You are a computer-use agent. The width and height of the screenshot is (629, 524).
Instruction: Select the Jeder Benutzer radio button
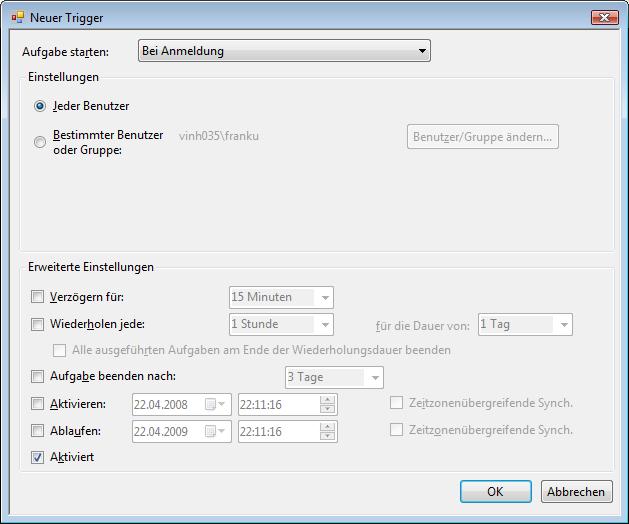click(x=40, y=106)
